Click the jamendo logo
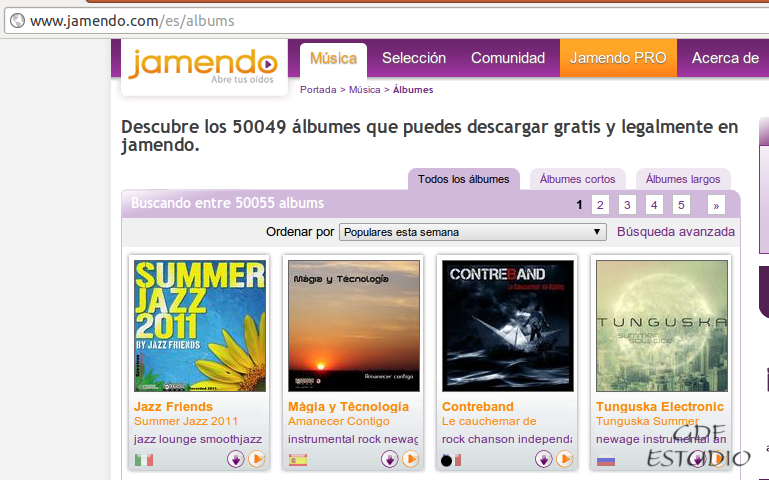 coord(204,66)
